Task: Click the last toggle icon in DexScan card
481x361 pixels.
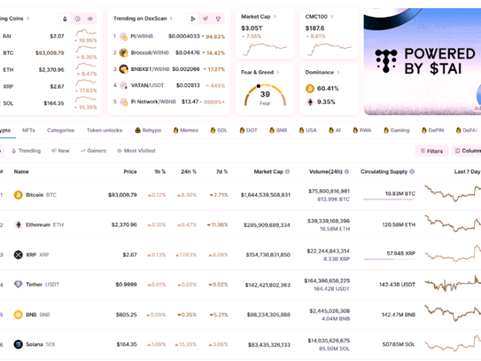Action: 218,19
